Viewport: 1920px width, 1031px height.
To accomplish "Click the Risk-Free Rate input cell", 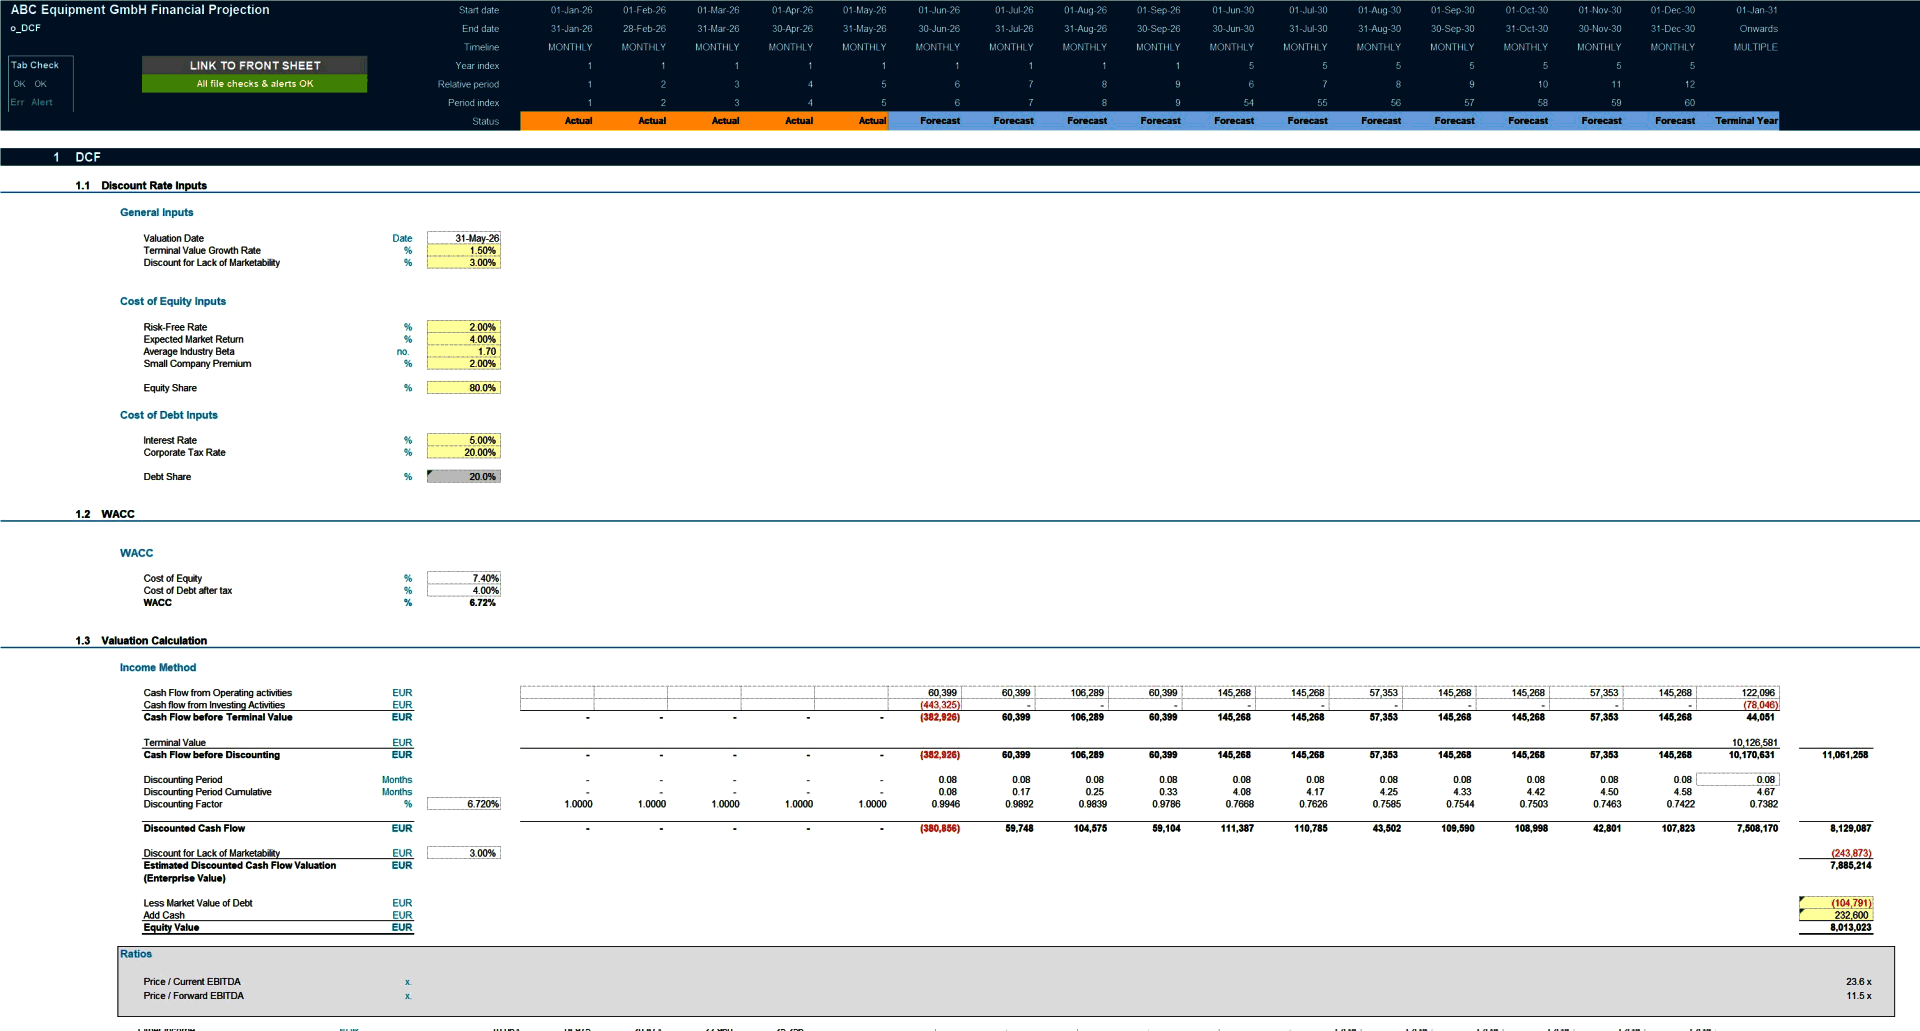I will [463, 327].
